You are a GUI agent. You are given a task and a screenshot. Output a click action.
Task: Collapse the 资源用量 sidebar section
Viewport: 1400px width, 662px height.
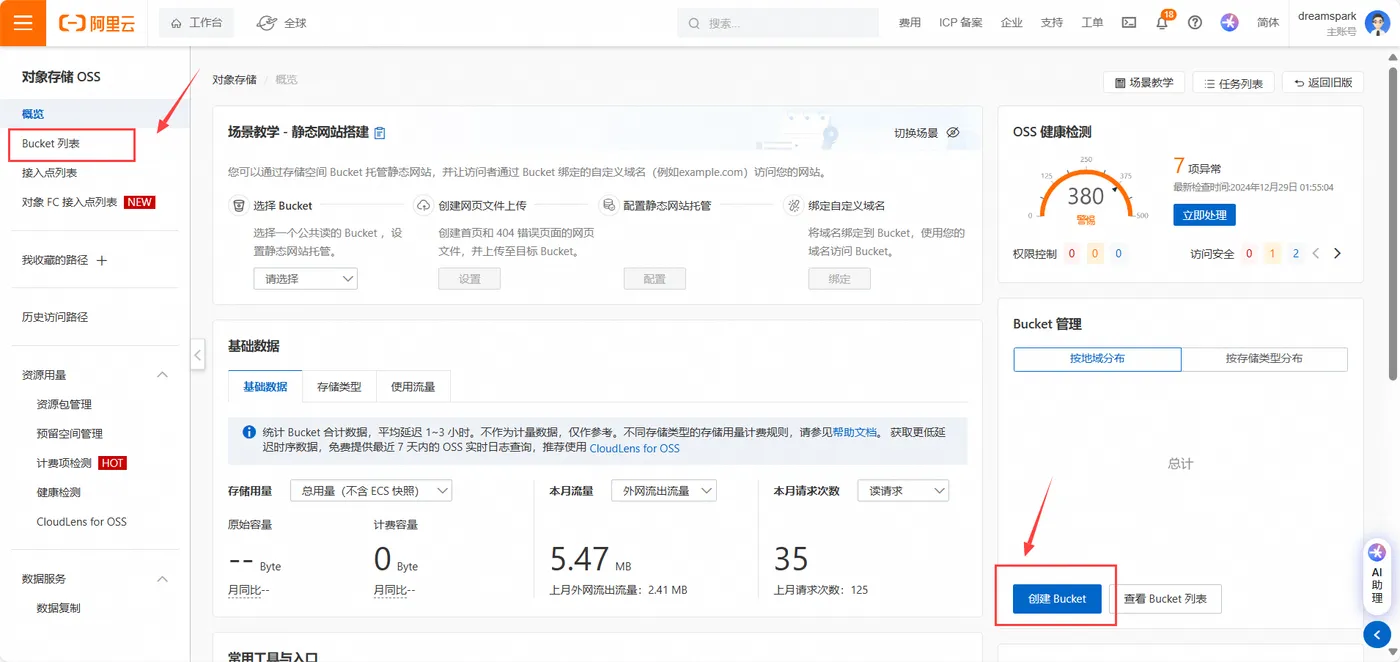coord(163,375)
